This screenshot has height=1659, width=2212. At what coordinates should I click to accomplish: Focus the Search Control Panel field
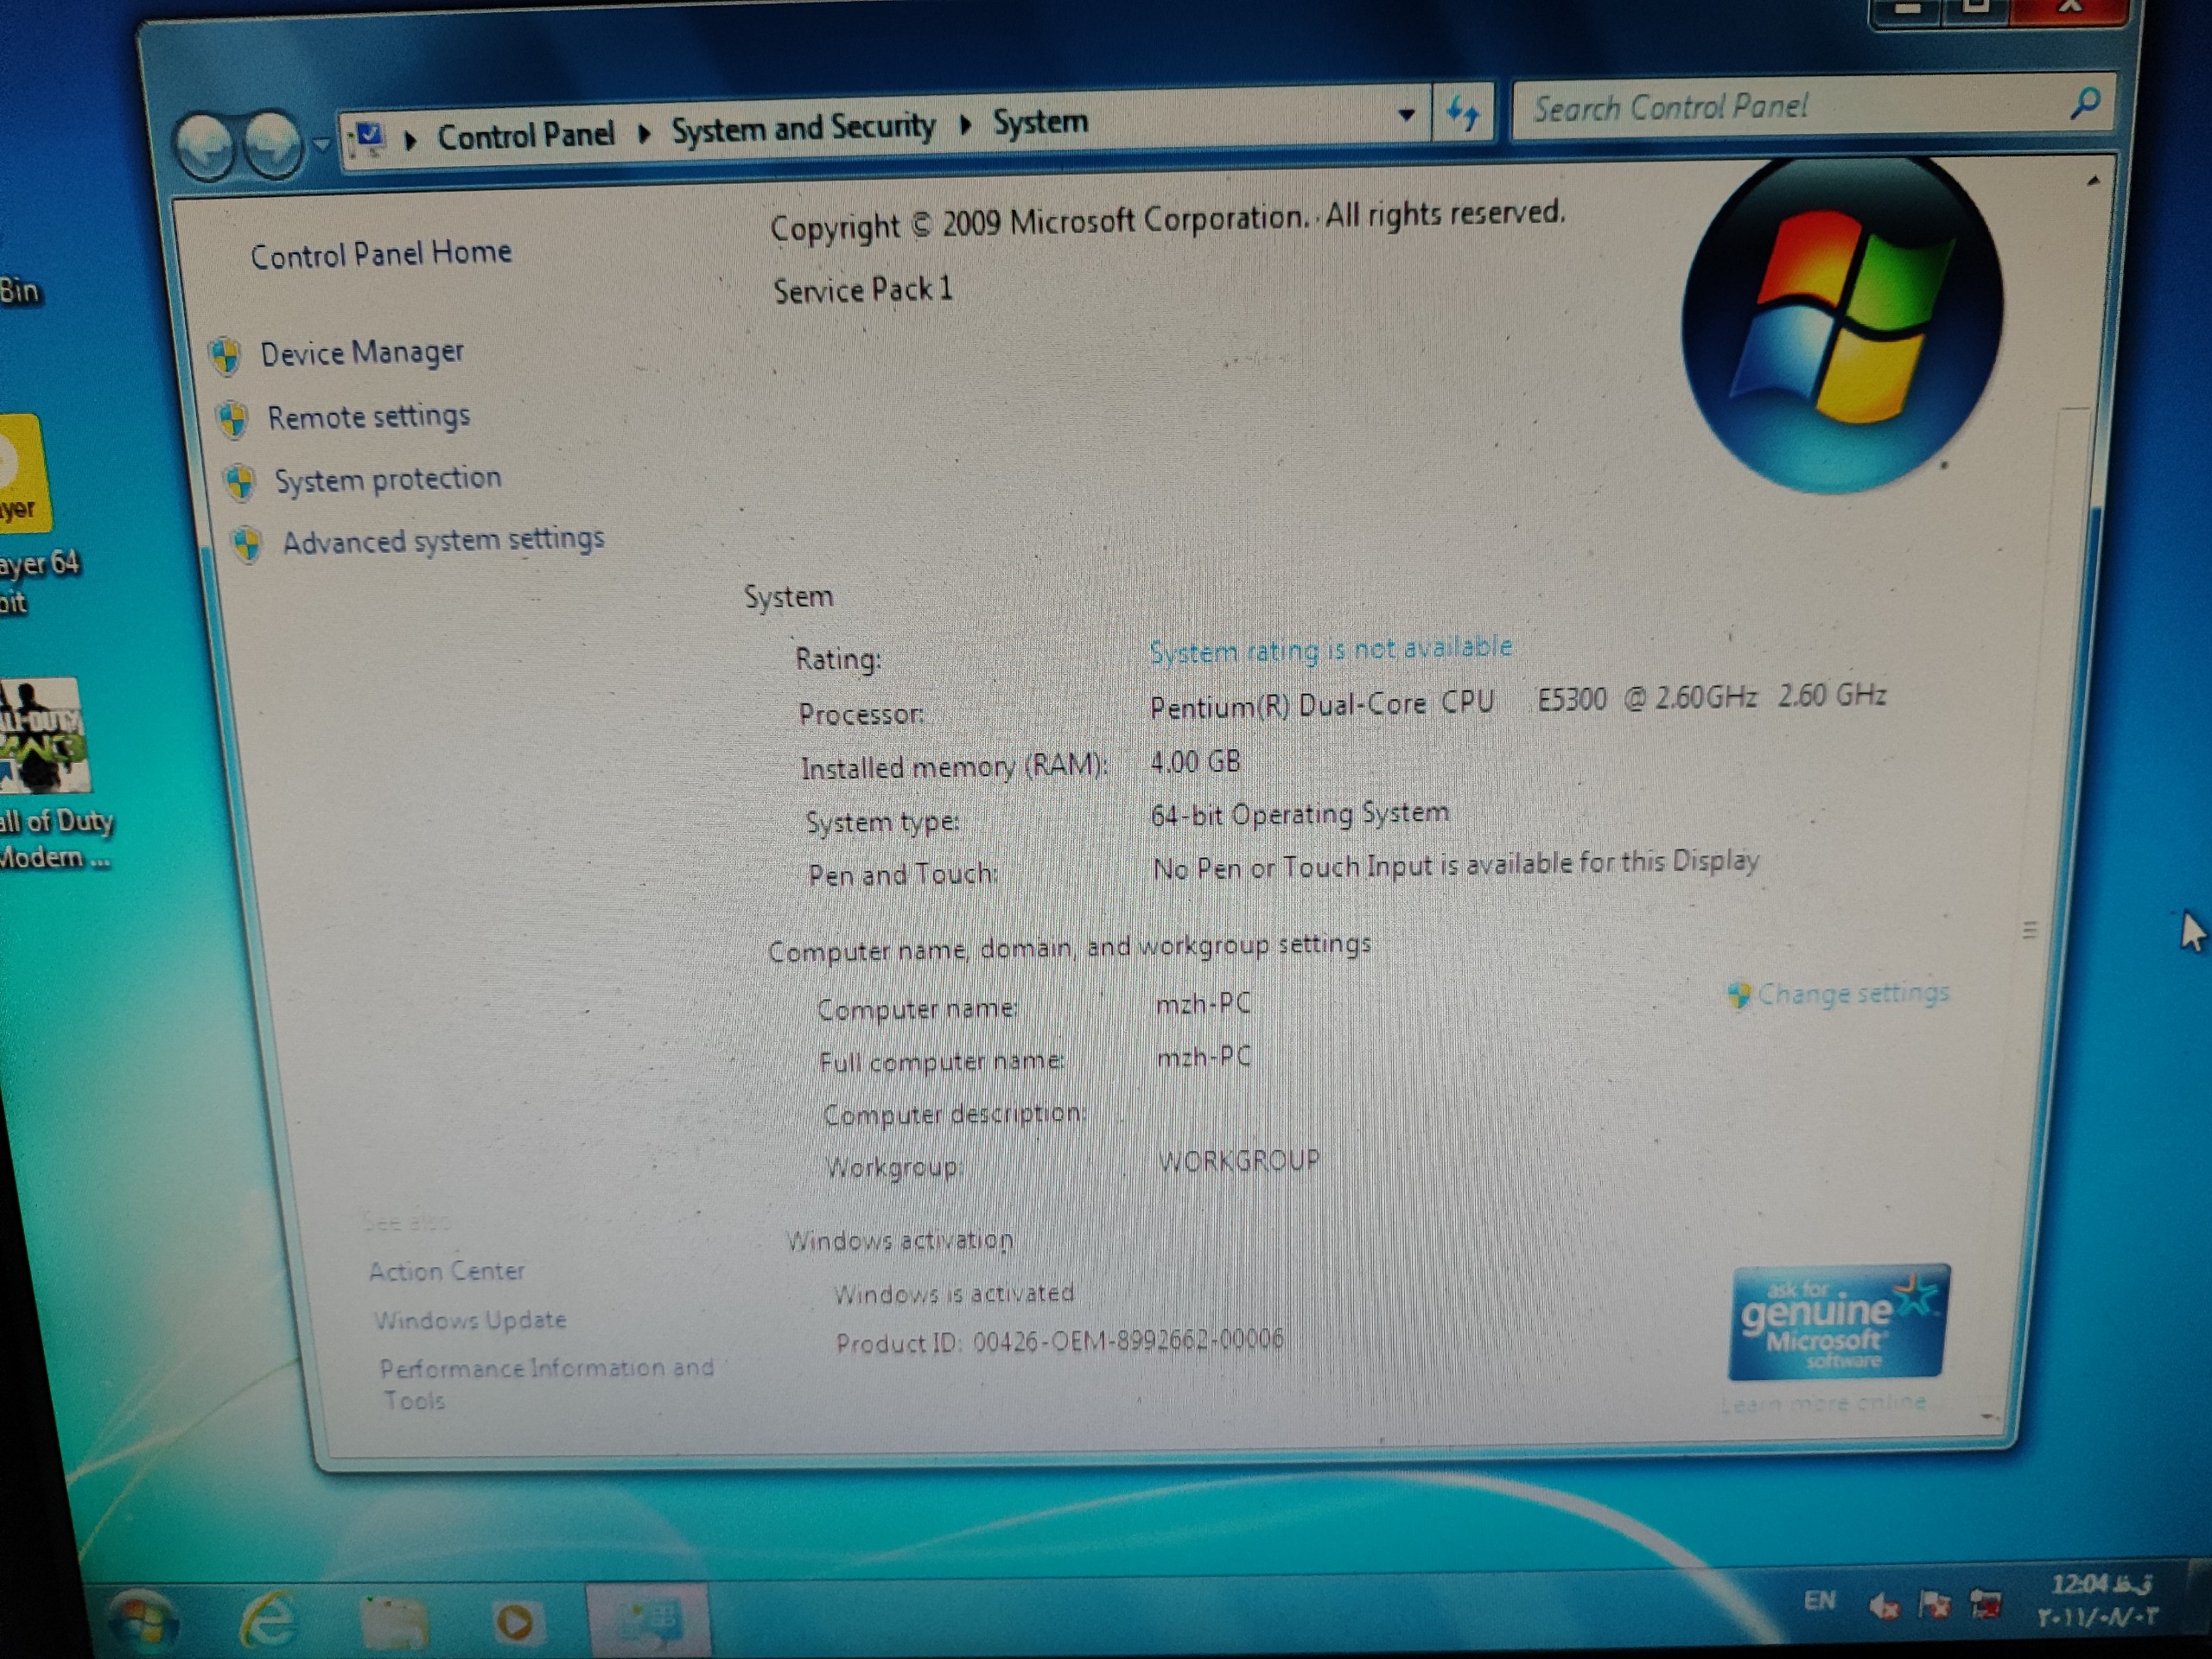point(1790,106)
